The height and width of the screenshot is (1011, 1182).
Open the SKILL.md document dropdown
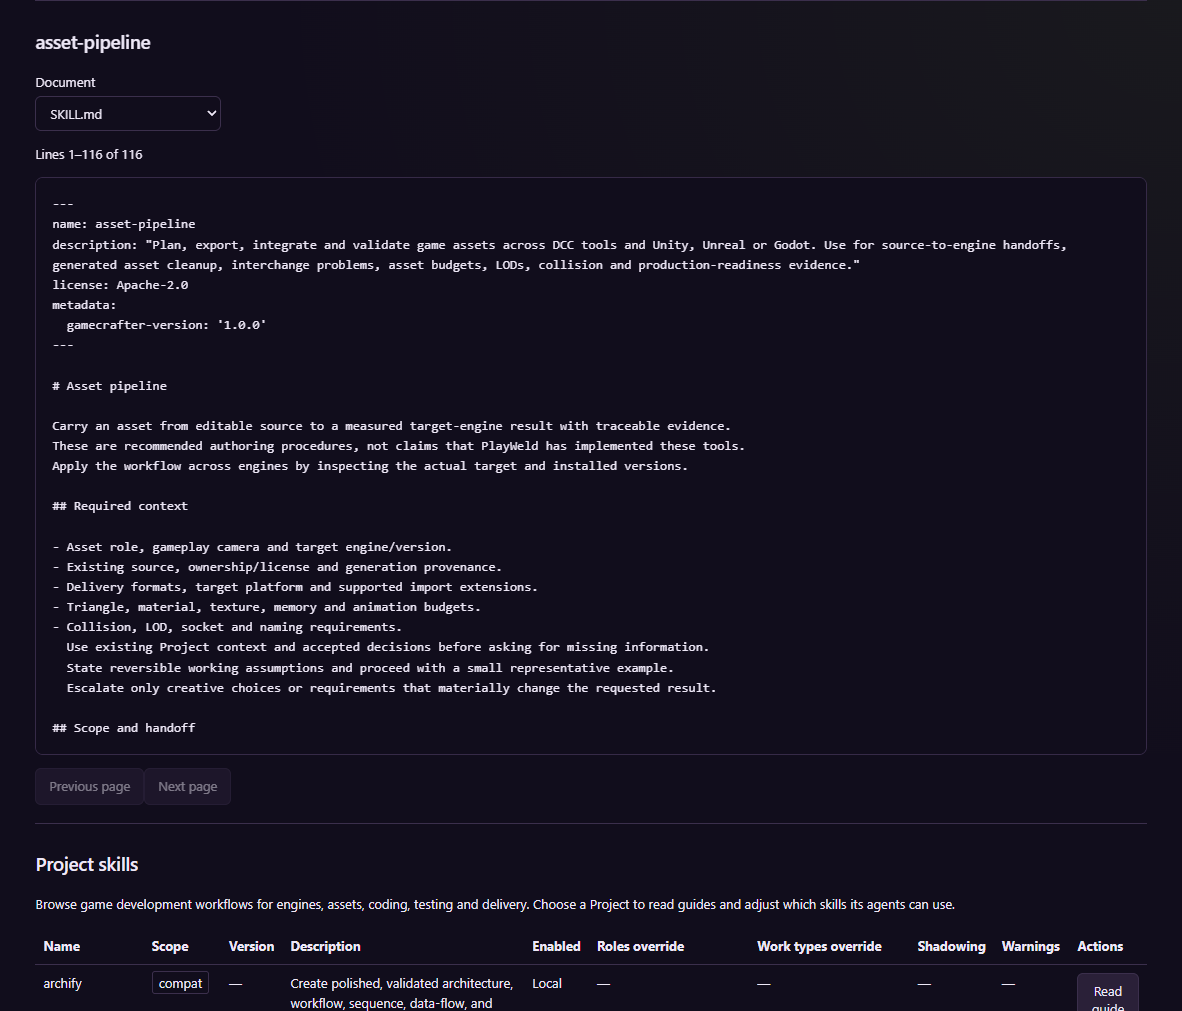coord(127,114)
